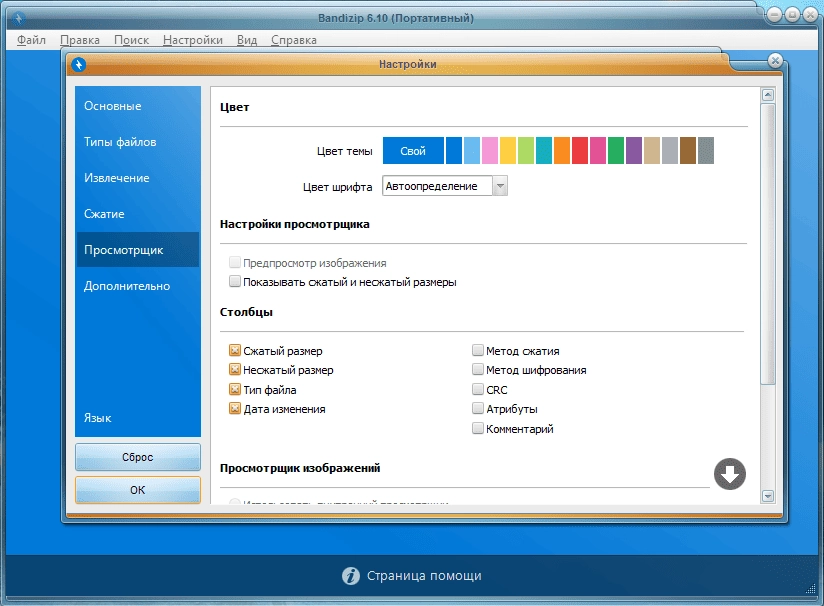
Task: Pick the pink theme color swatch
Action: coord(490,151)
